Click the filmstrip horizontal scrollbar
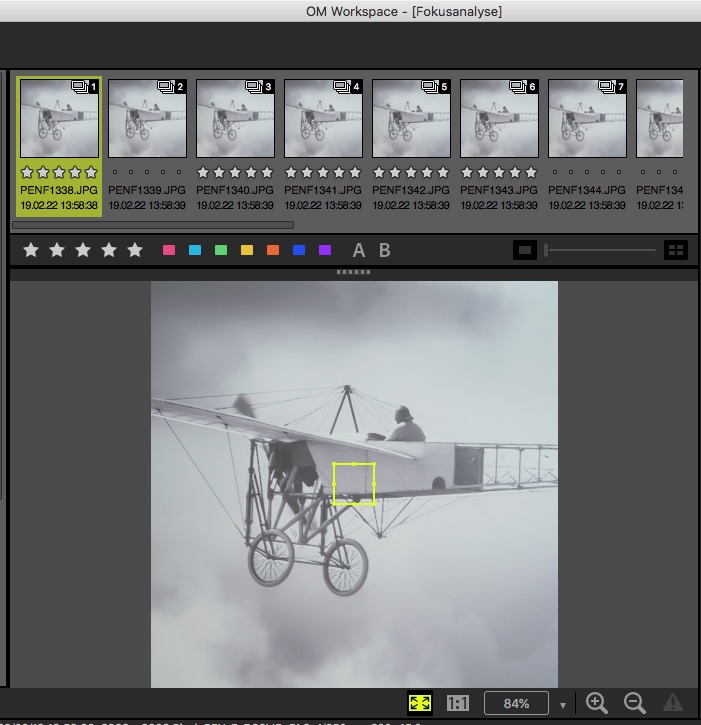The image size is (701, 725). 153,225
